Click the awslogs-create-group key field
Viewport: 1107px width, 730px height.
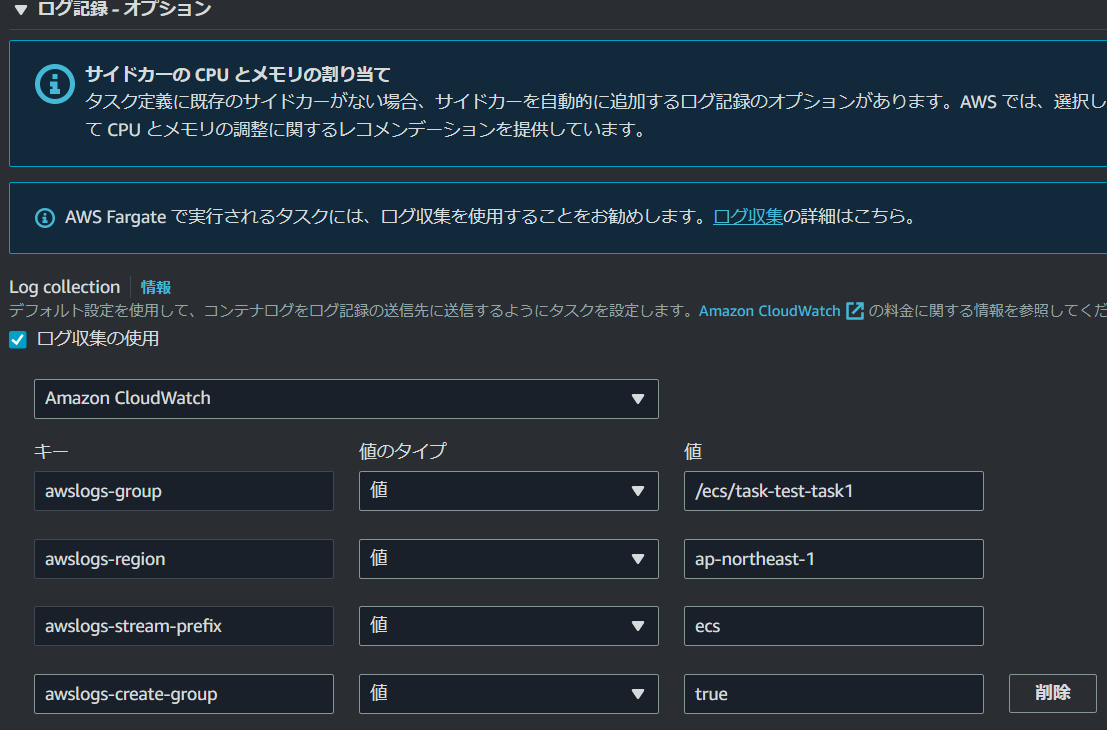click(x=184, y=693)
